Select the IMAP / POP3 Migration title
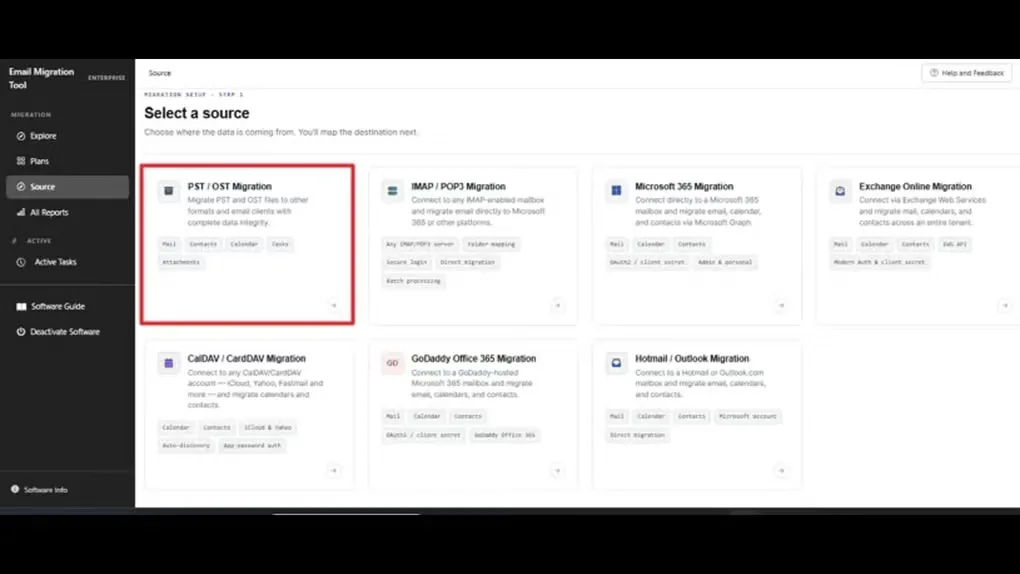Image resolution: width=1020 pixels, height=574 pixels. [x=458, y=186]
